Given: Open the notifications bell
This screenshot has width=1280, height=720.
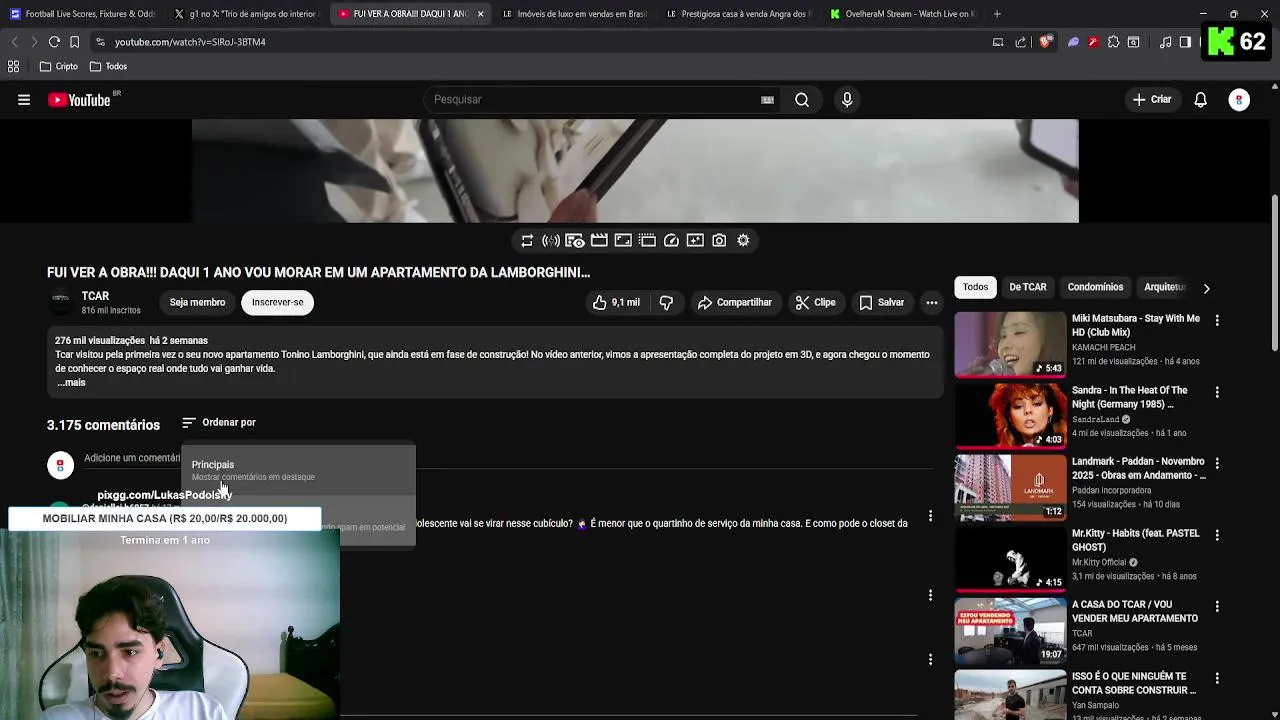Looking at the screenshot, I should (x=1201, y=100).
